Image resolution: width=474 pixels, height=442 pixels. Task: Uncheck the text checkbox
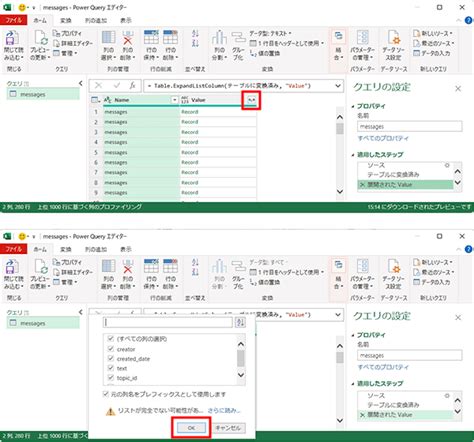point(111,368)
